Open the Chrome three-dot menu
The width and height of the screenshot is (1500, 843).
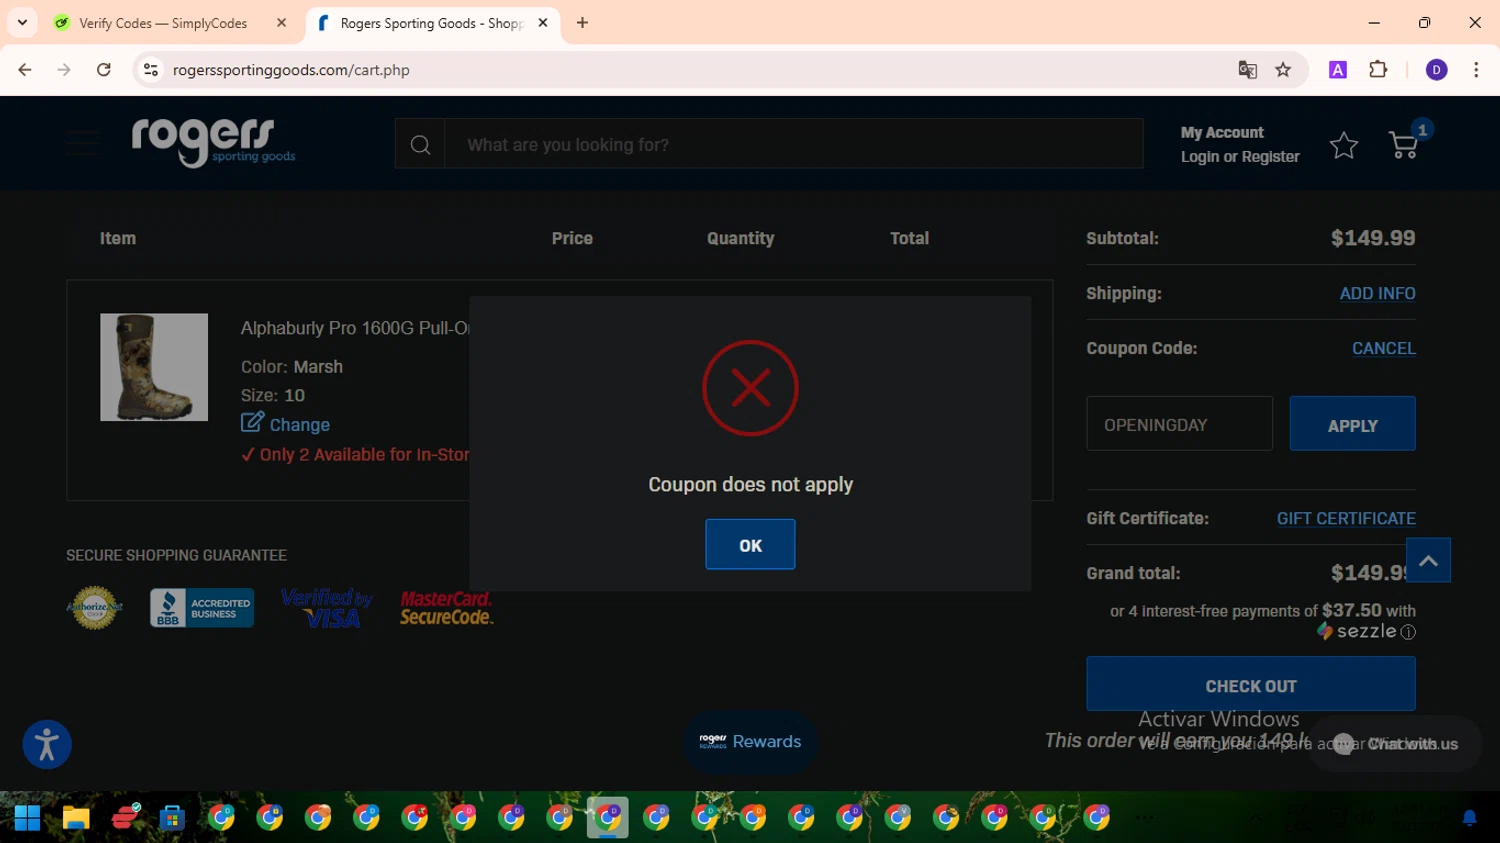pos(1476,70)
